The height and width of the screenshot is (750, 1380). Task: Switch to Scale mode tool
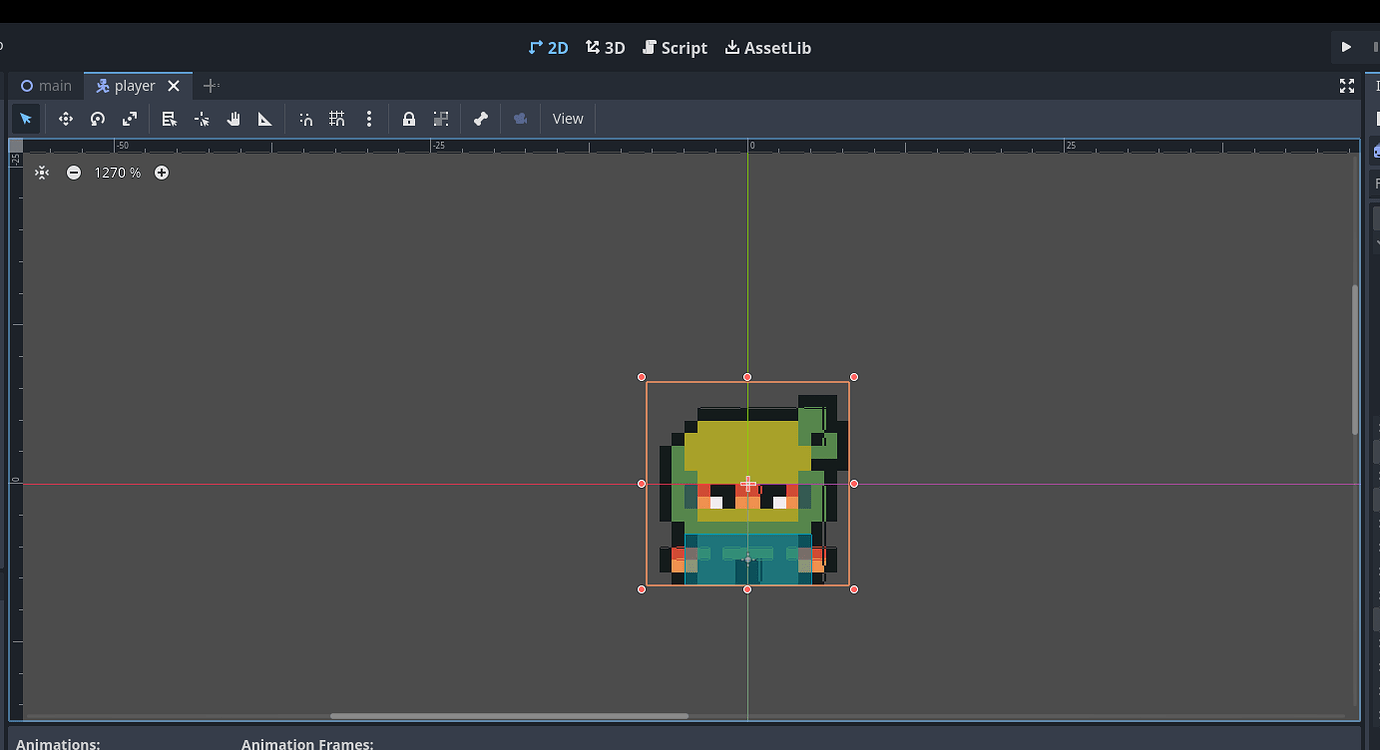pyautogui.click(x=130, y=119)
